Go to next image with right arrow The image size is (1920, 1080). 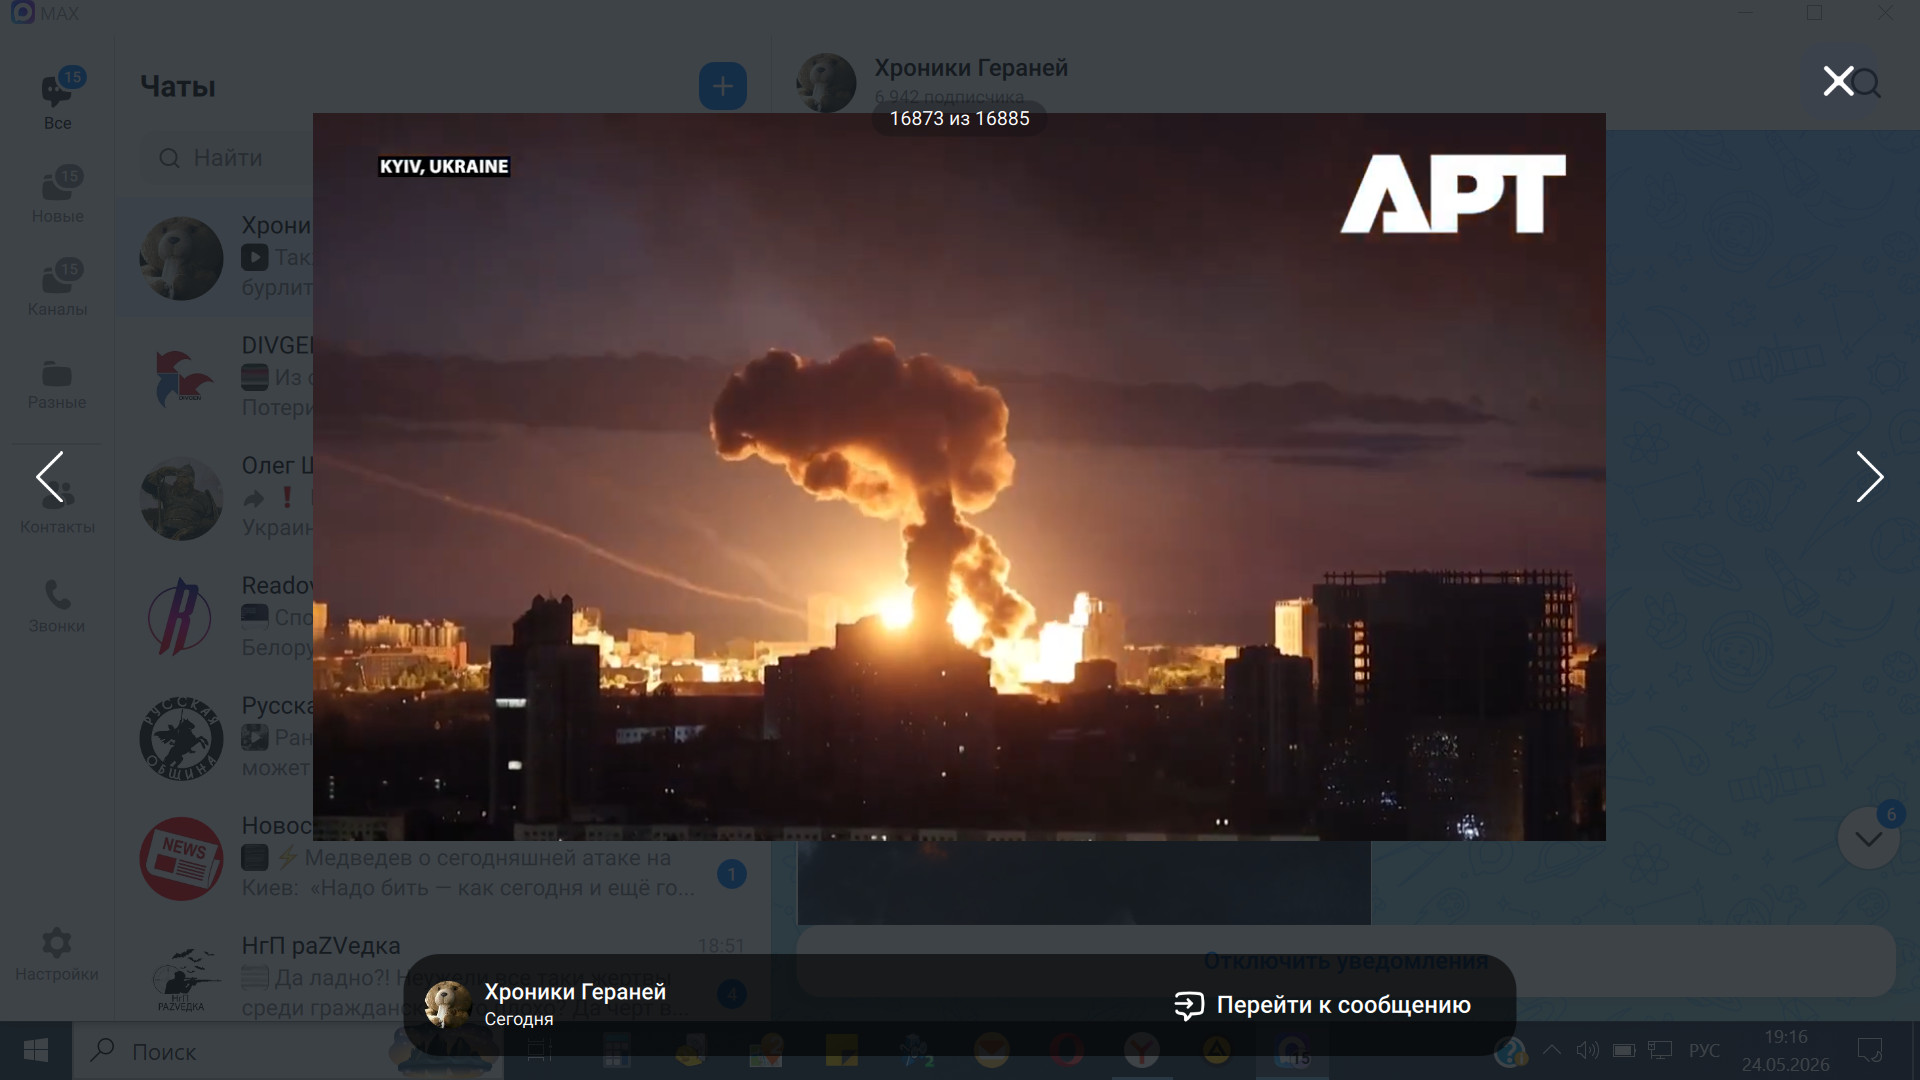click(1869, 477)
